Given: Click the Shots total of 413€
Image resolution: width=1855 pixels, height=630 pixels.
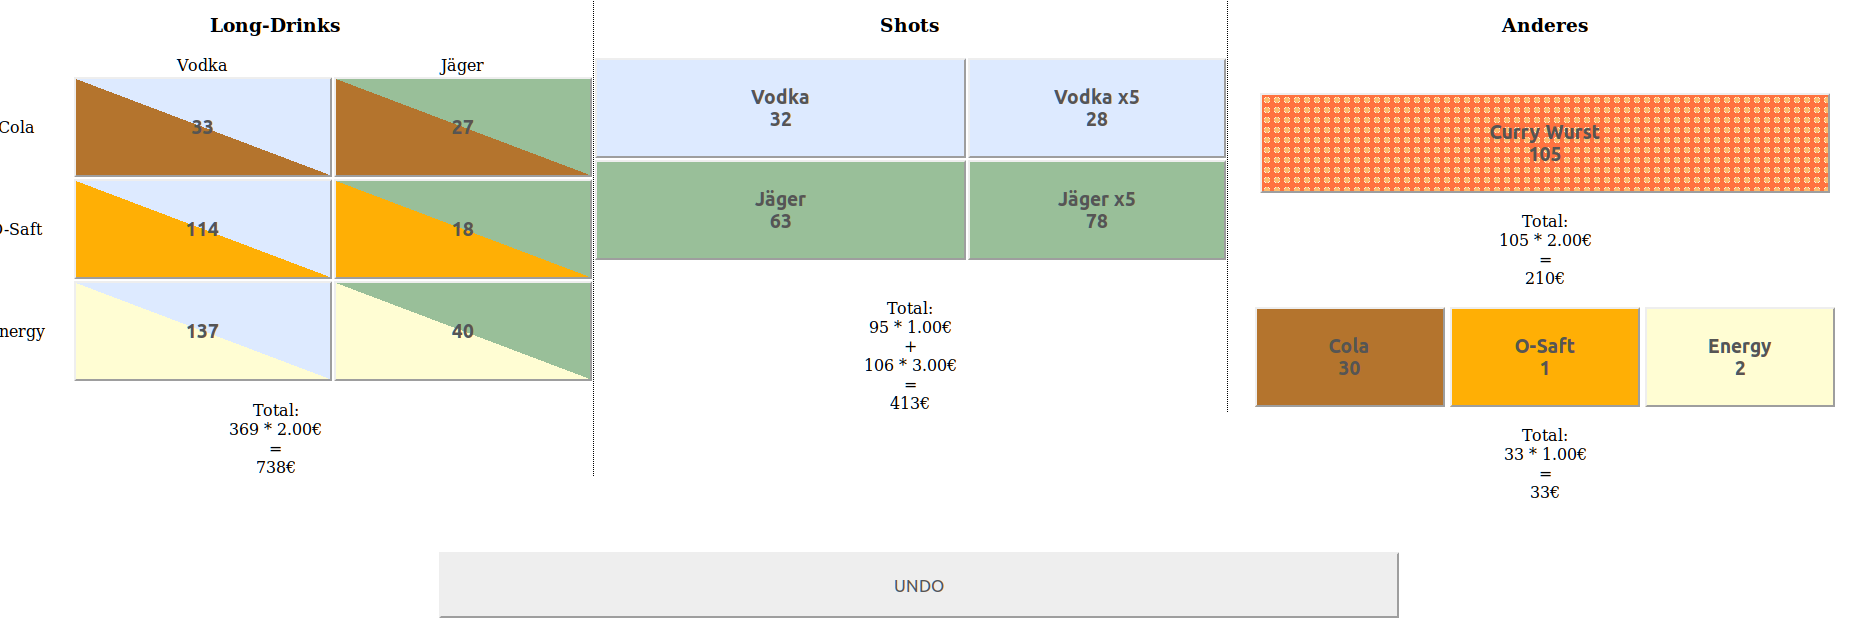Looking at the screenshot, I should [x=909, y=403].
